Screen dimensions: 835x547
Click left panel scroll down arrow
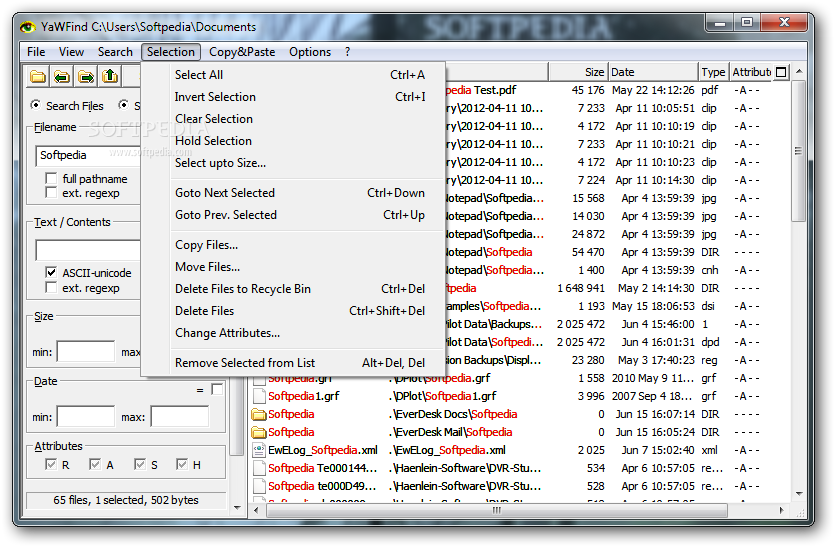(x=236, y=508)
